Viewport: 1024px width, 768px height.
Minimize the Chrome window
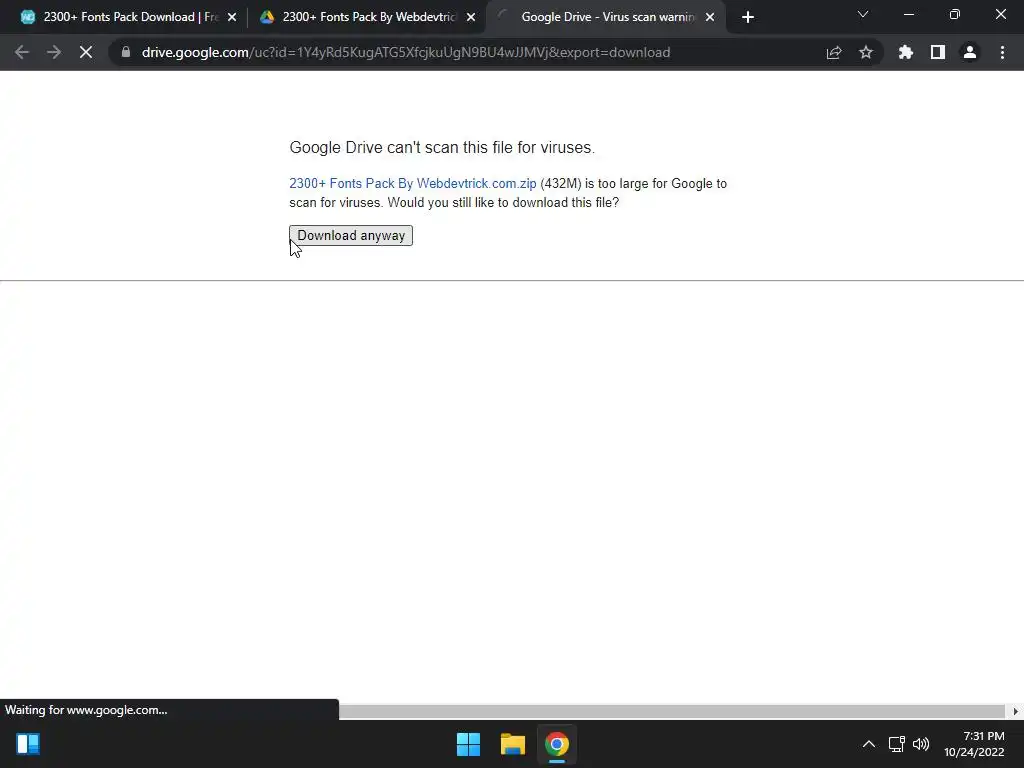(x=909, y=14)
